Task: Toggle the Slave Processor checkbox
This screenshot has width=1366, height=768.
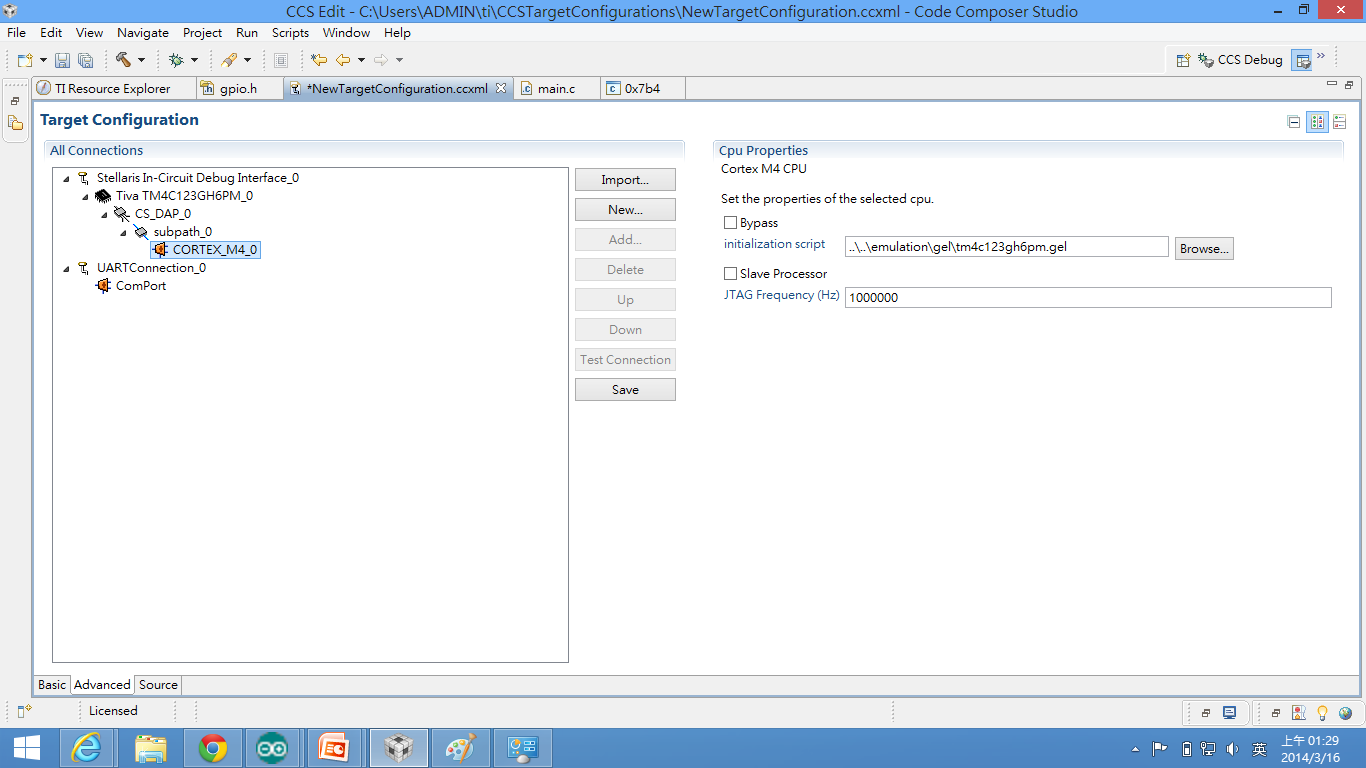Action: (730, 274)
